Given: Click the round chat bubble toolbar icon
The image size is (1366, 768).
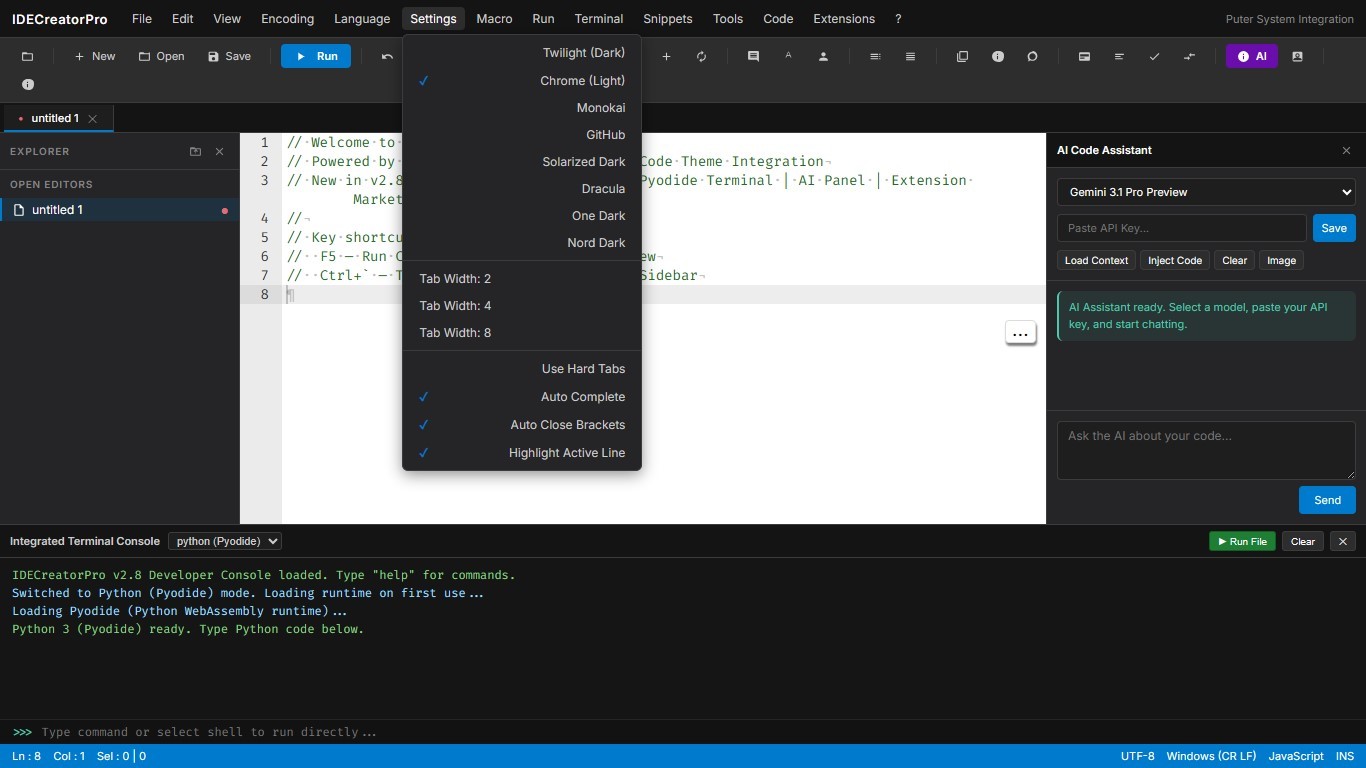Looking at the screenshot, I should [x=1032, y=57].
